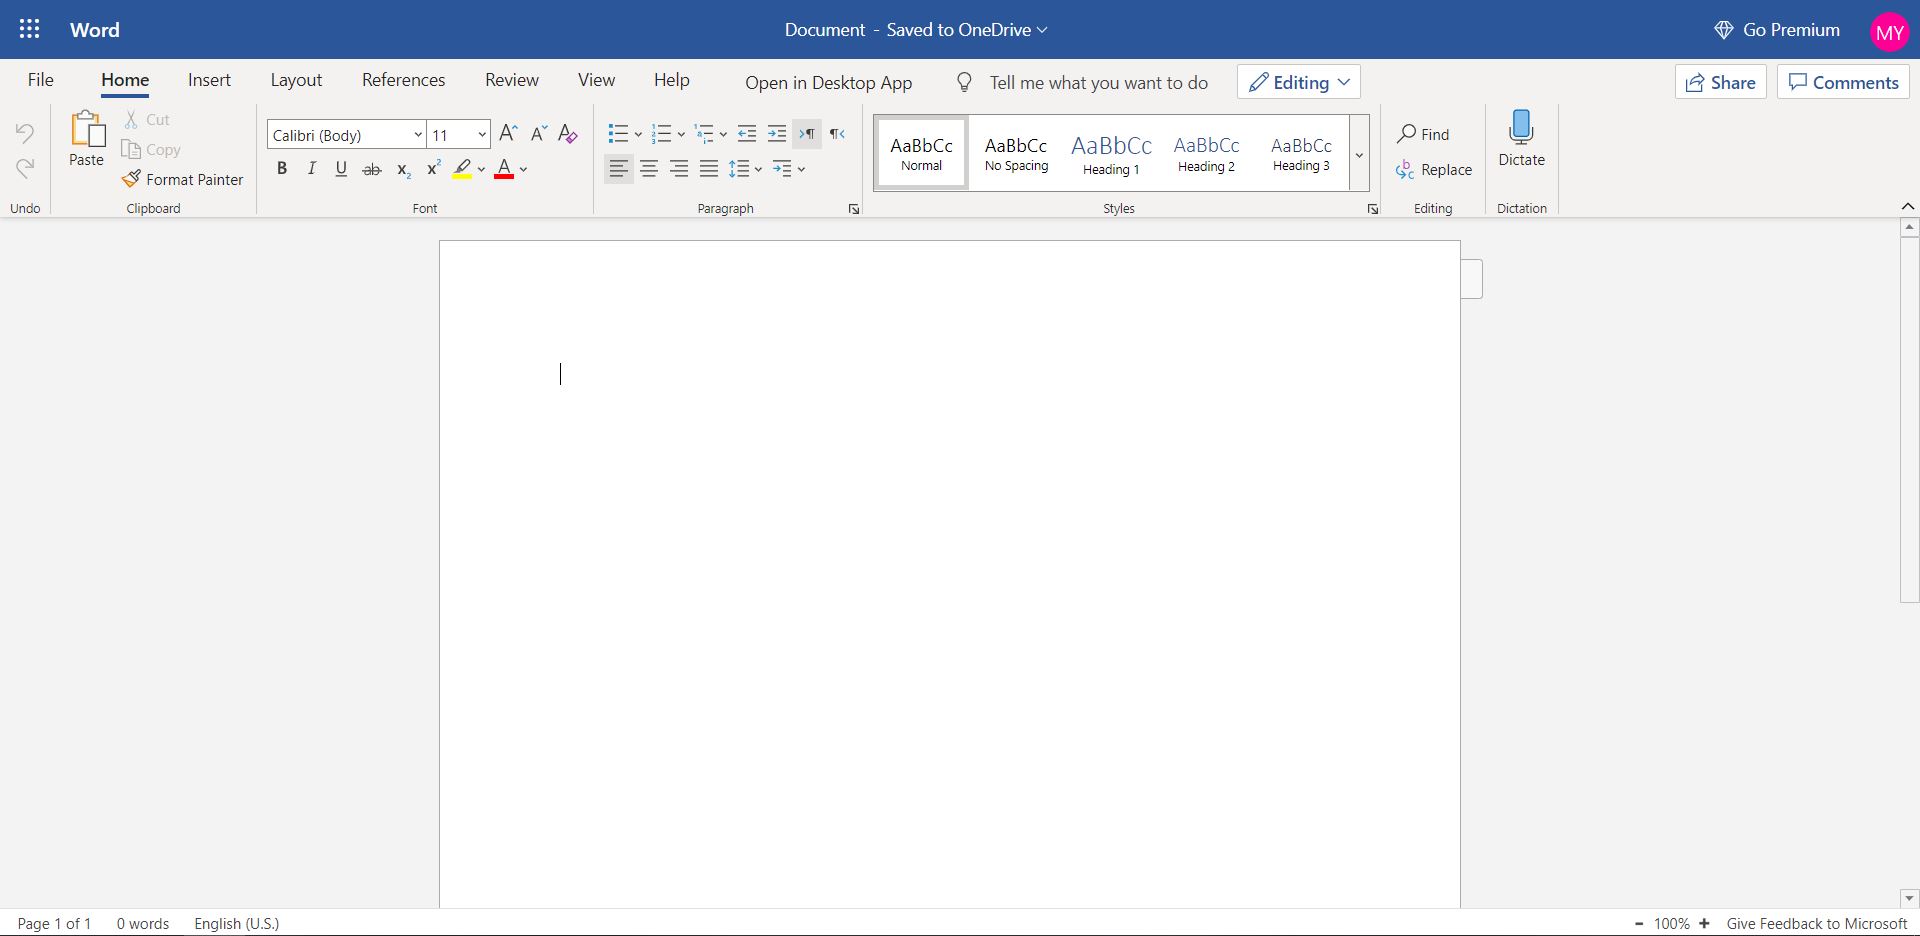Collapse the ribbon with the chevron
Viewport: 1920px width, 936px height.
click(1907, 206)
